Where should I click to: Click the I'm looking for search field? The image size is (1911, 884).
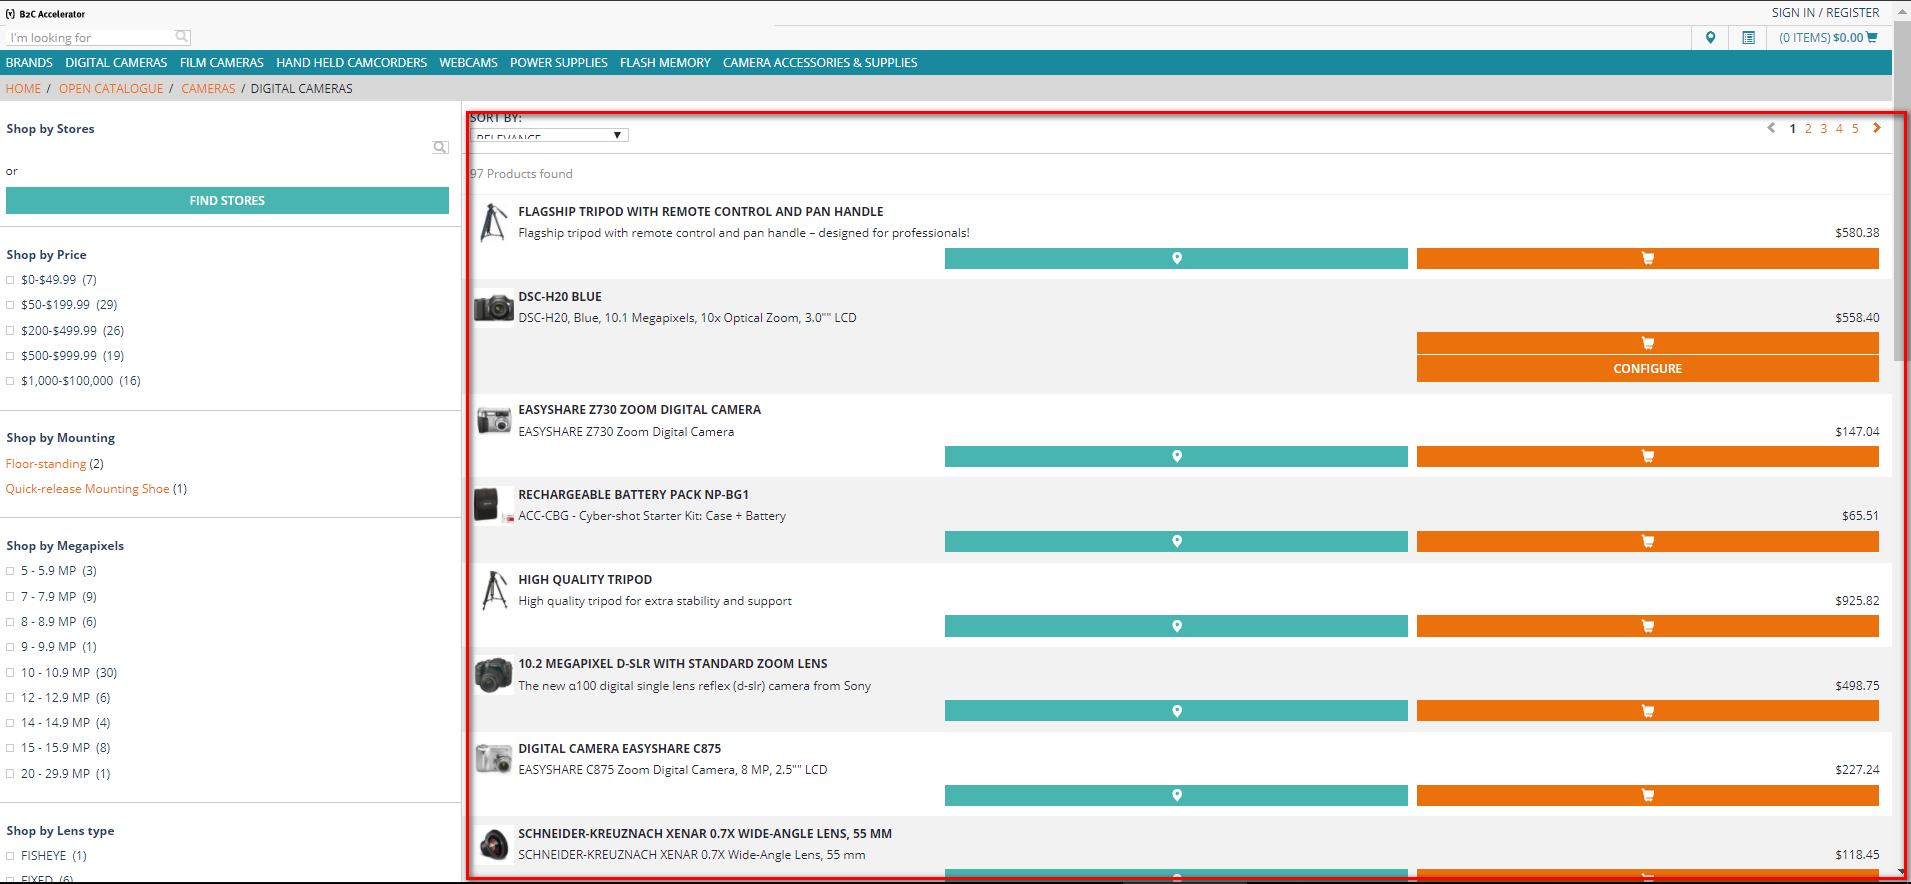pos(90,38)
